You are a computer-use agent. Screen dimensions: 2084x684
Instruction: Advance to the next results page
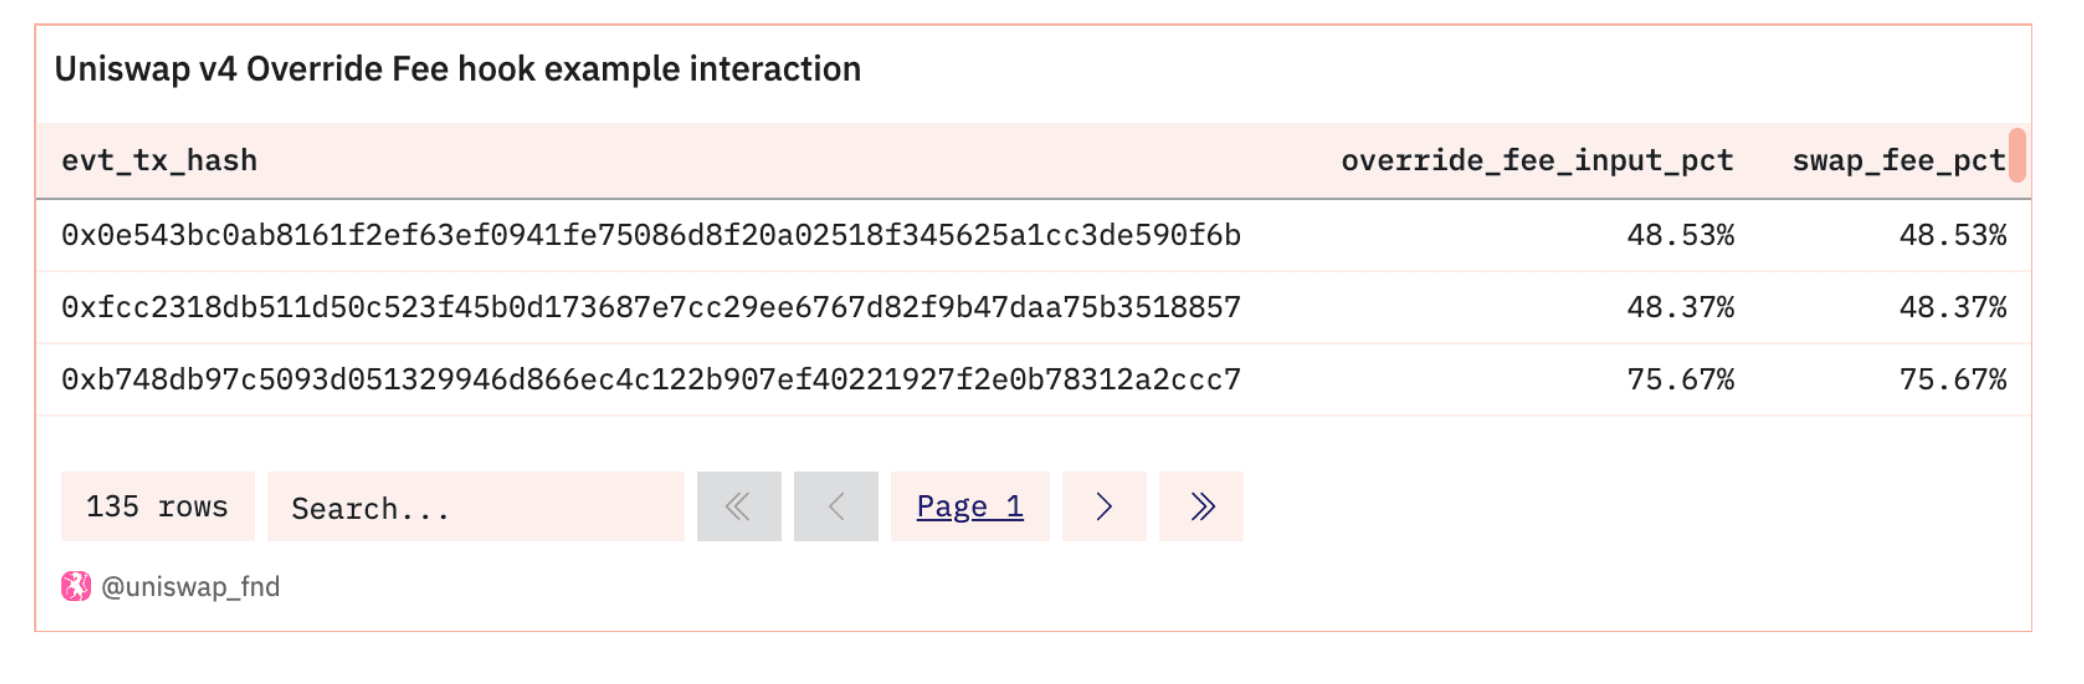[x=1103, y=507]
